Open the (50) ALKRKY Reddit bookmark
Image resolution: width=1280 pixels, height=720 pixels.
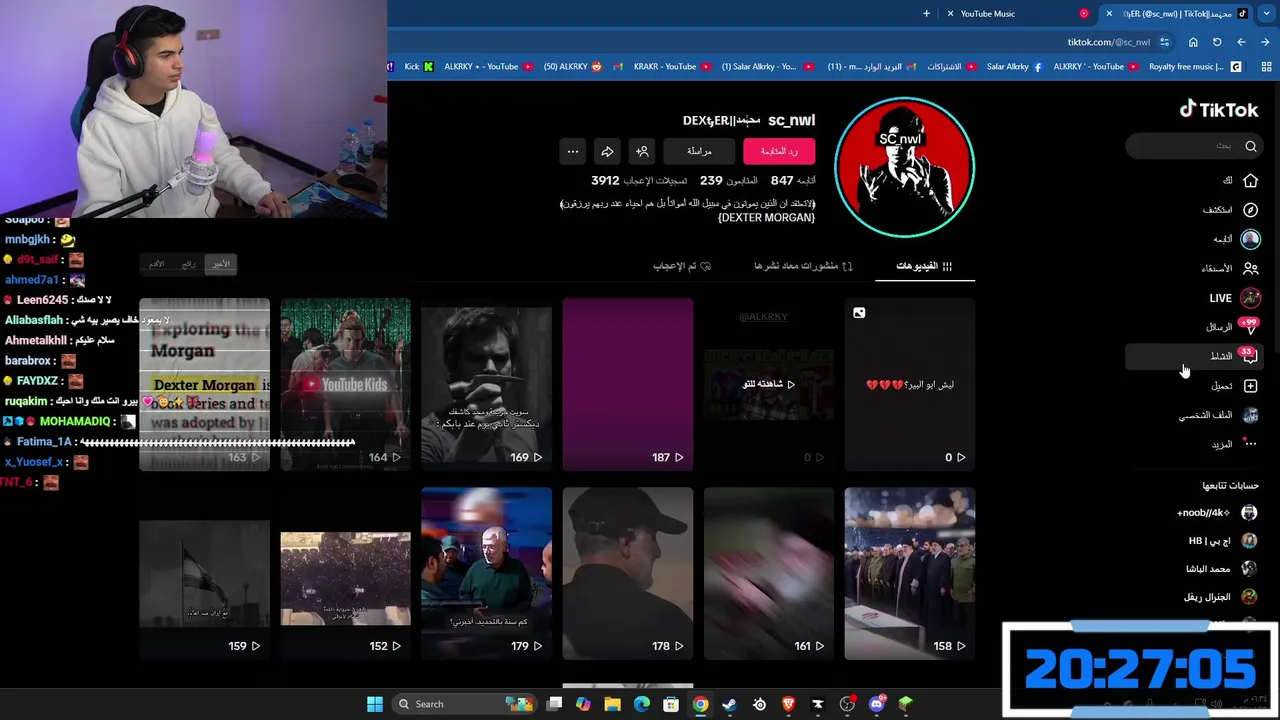tap(573, 67)
